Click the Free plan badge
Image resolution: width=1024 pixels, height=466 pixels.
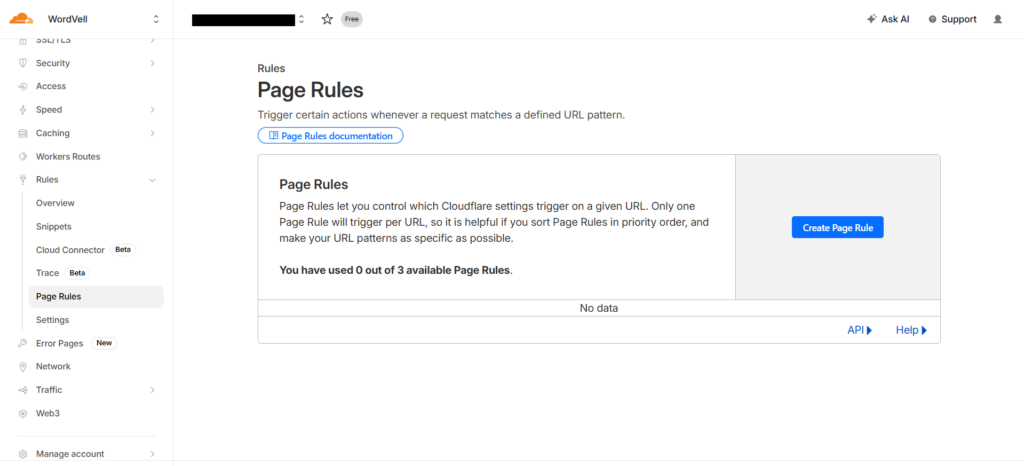coord(351,20)
